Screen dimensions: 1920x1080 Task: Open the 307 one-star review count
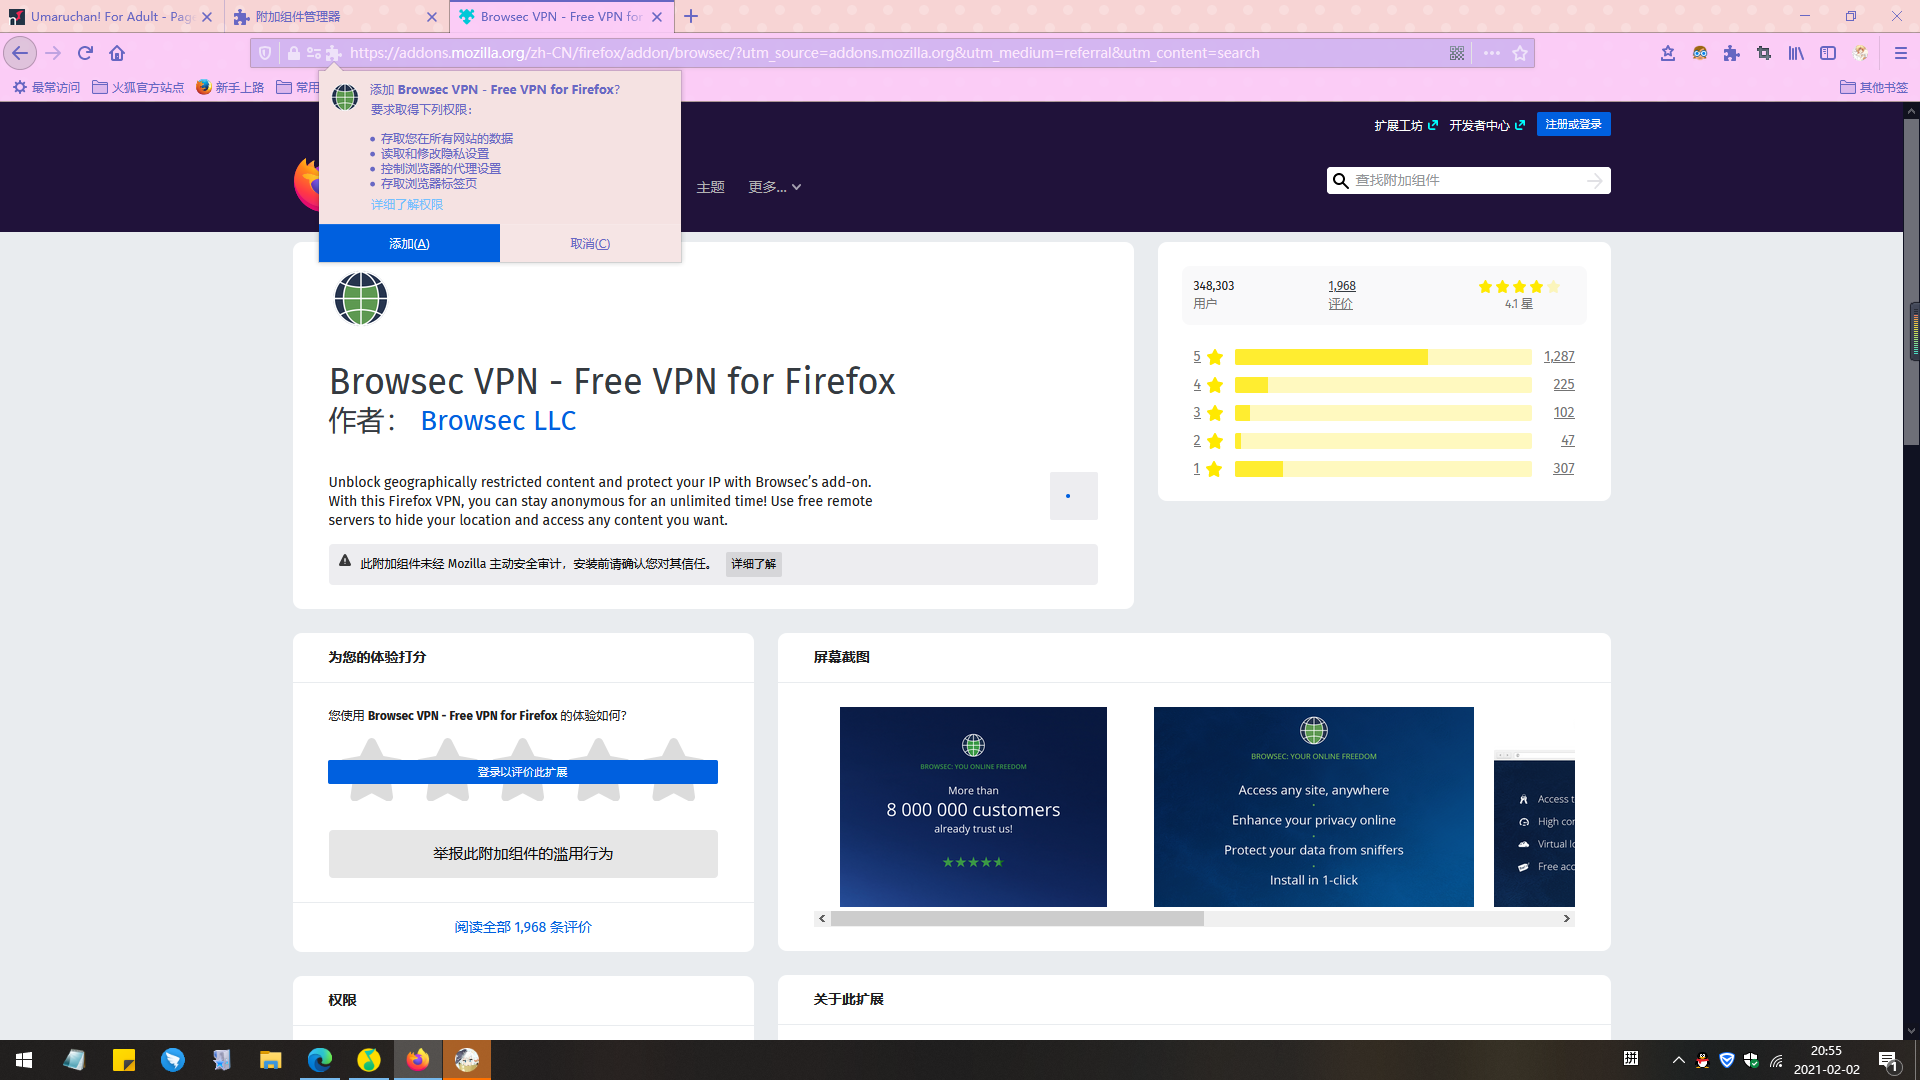click(x=1564, y=468)
